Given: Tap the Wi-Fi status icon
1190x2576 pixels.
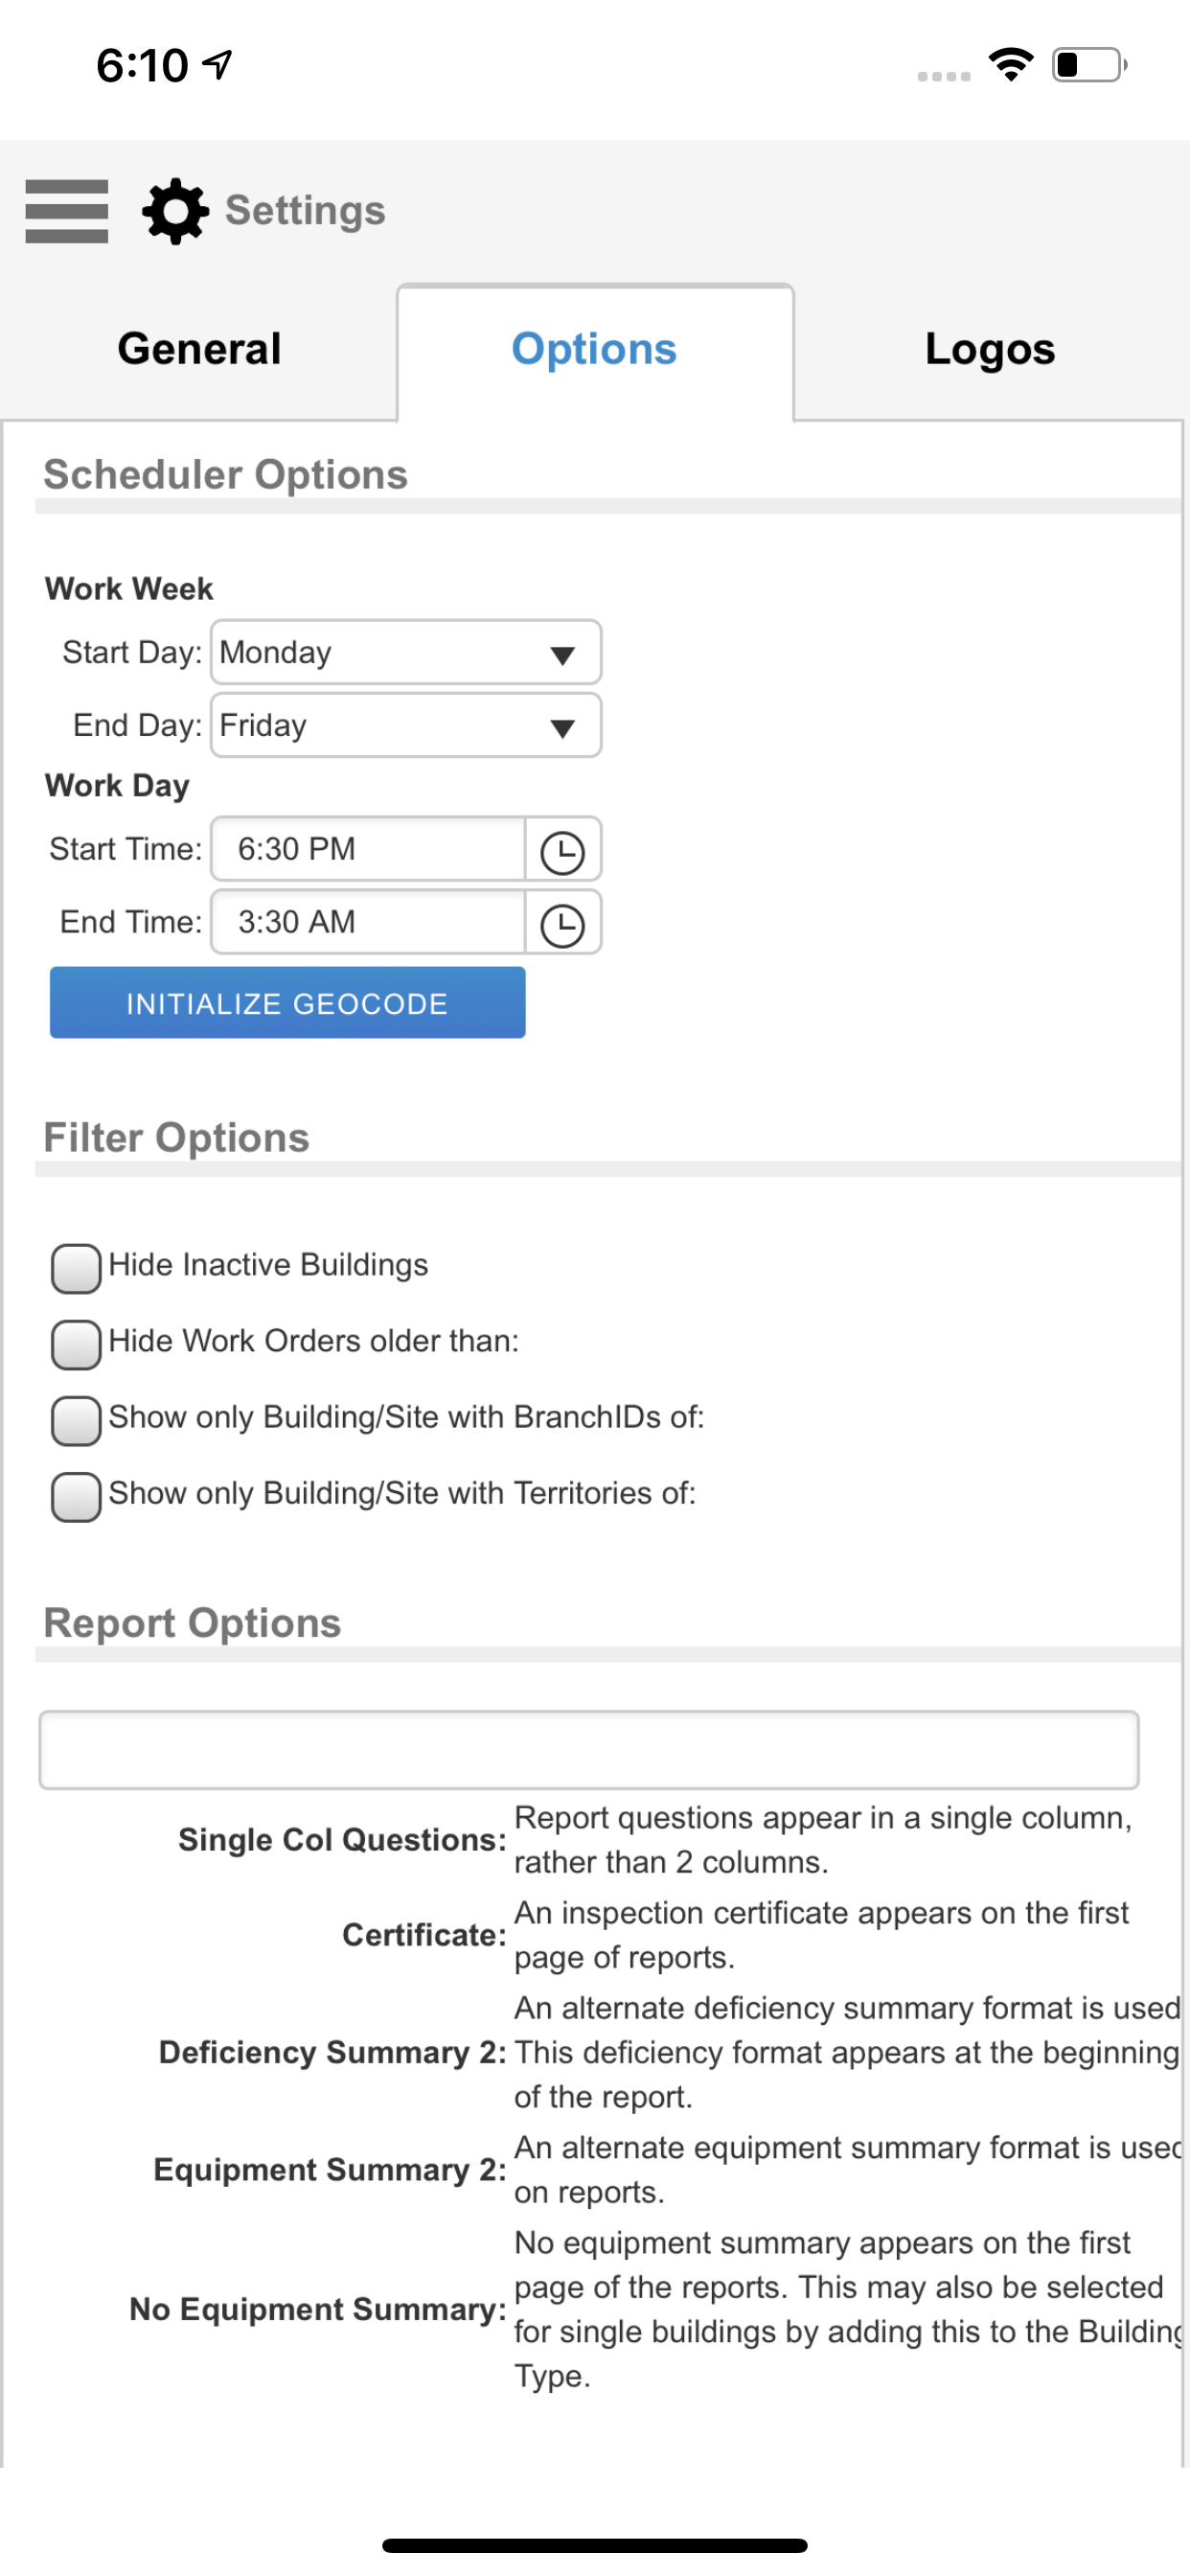Looking at the screenshot, I should [x=1011, y=65].
